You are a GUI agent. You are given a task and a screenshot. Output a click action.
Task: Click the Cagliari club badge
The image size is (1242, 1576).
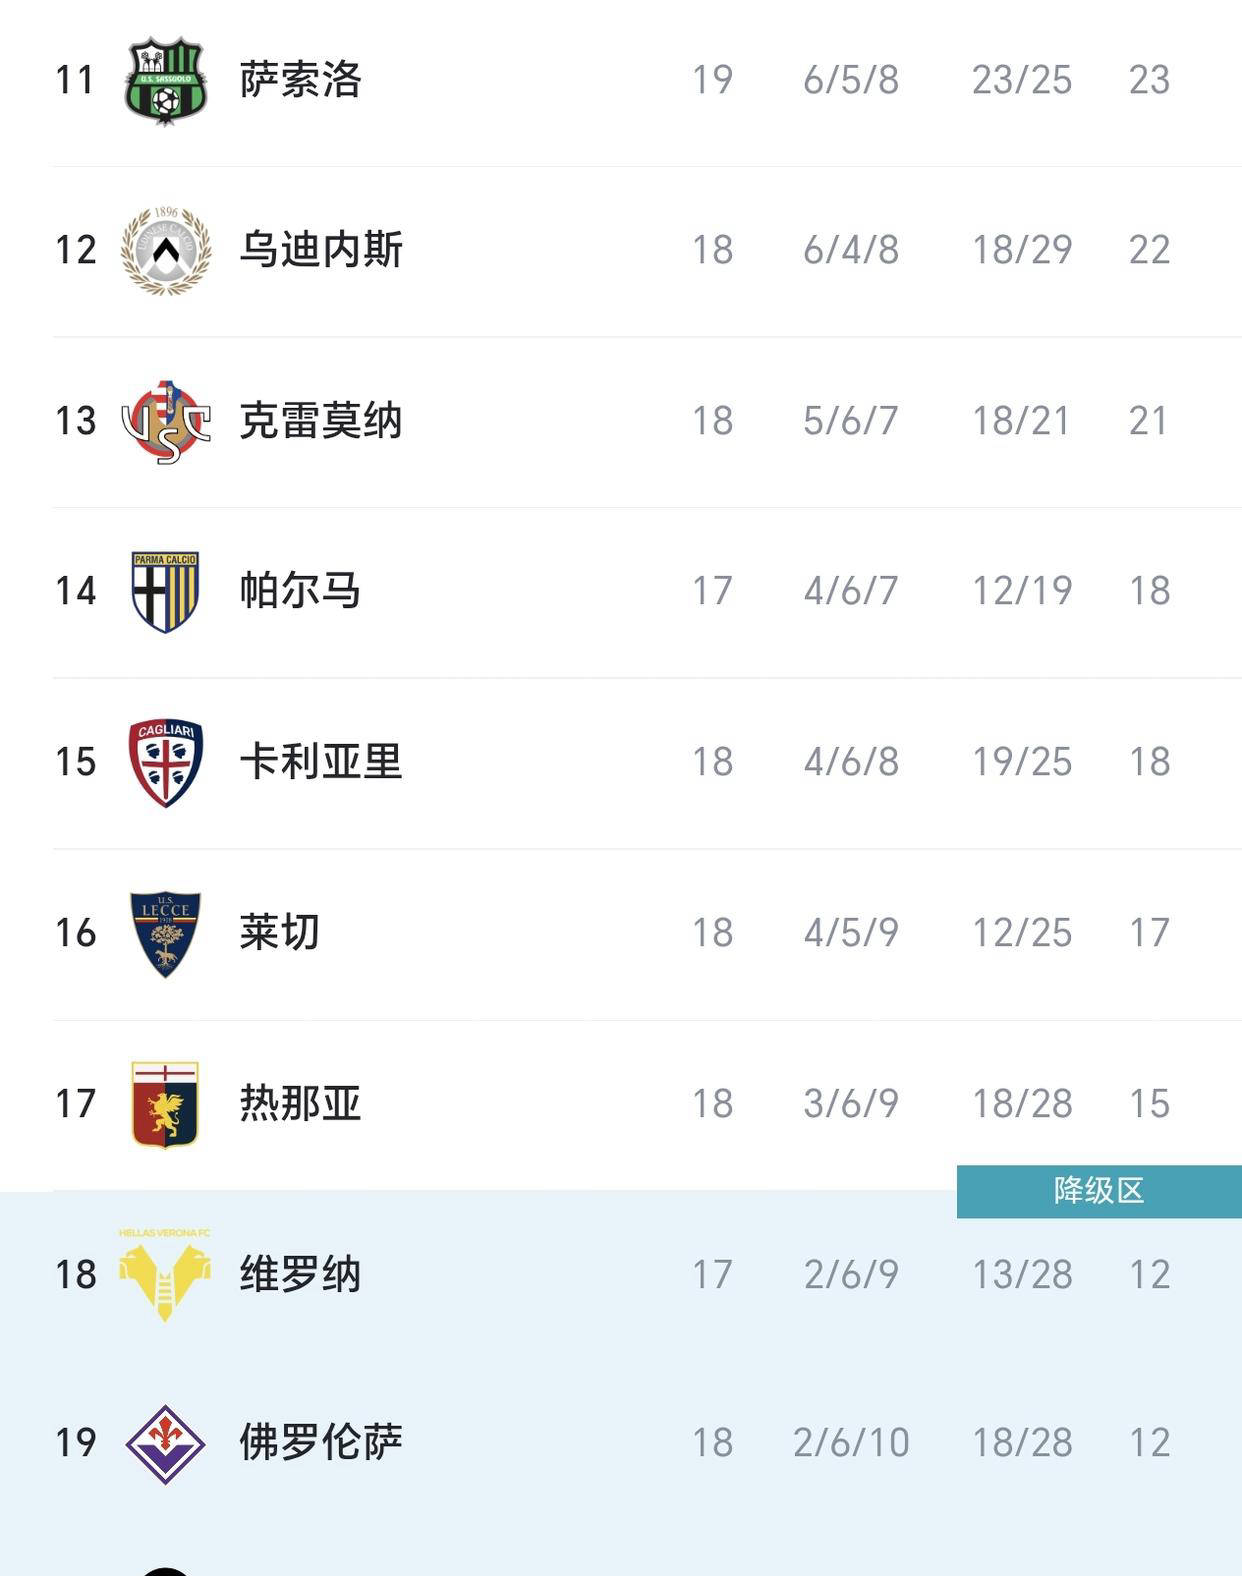point(166,762)
